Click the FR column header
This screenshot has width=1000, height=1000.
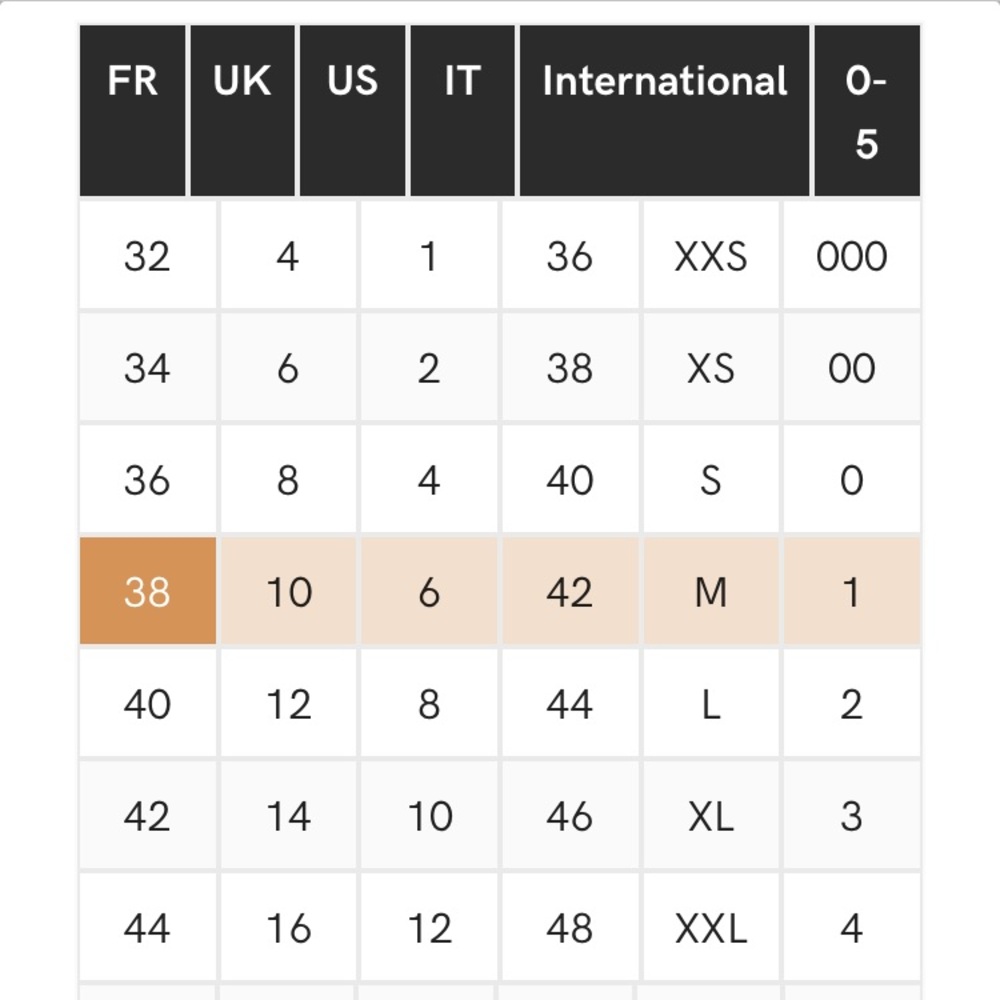point(133,111)
